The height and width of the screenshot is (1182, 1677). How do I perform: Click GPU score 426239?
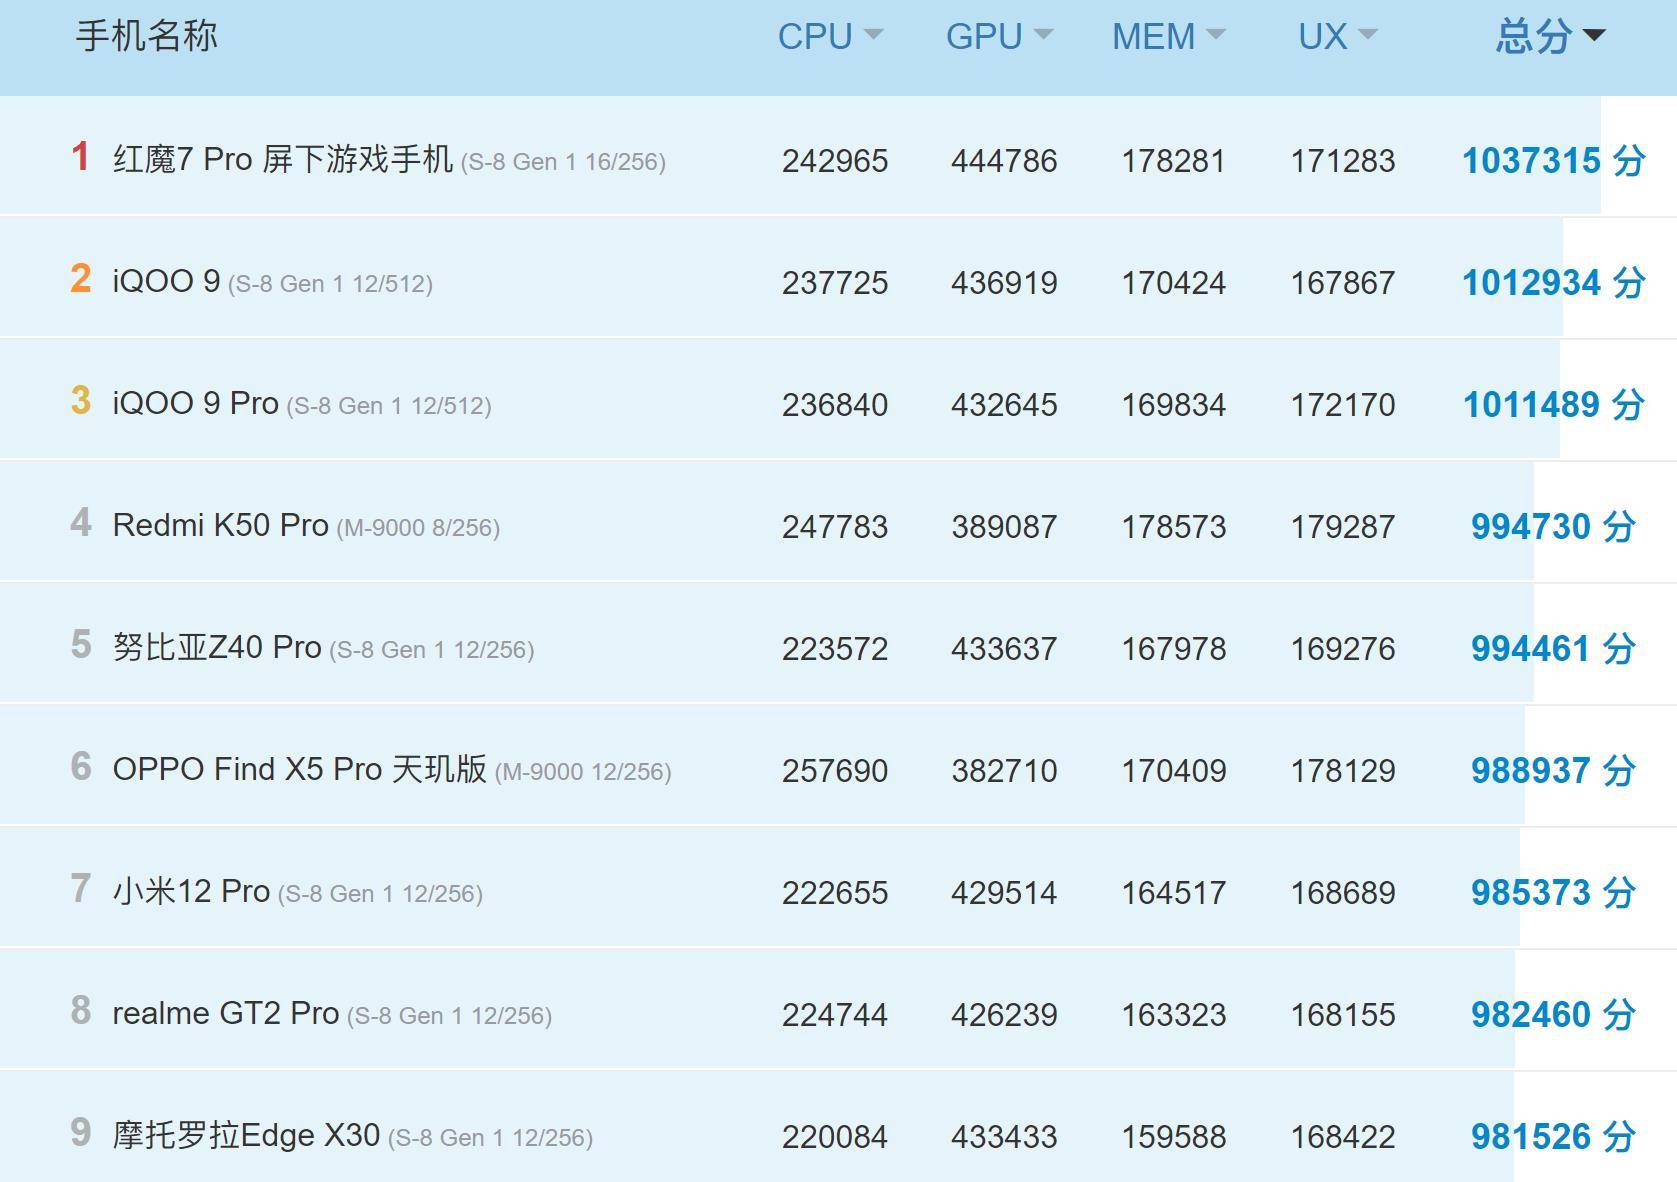tap(1004, 1015)
